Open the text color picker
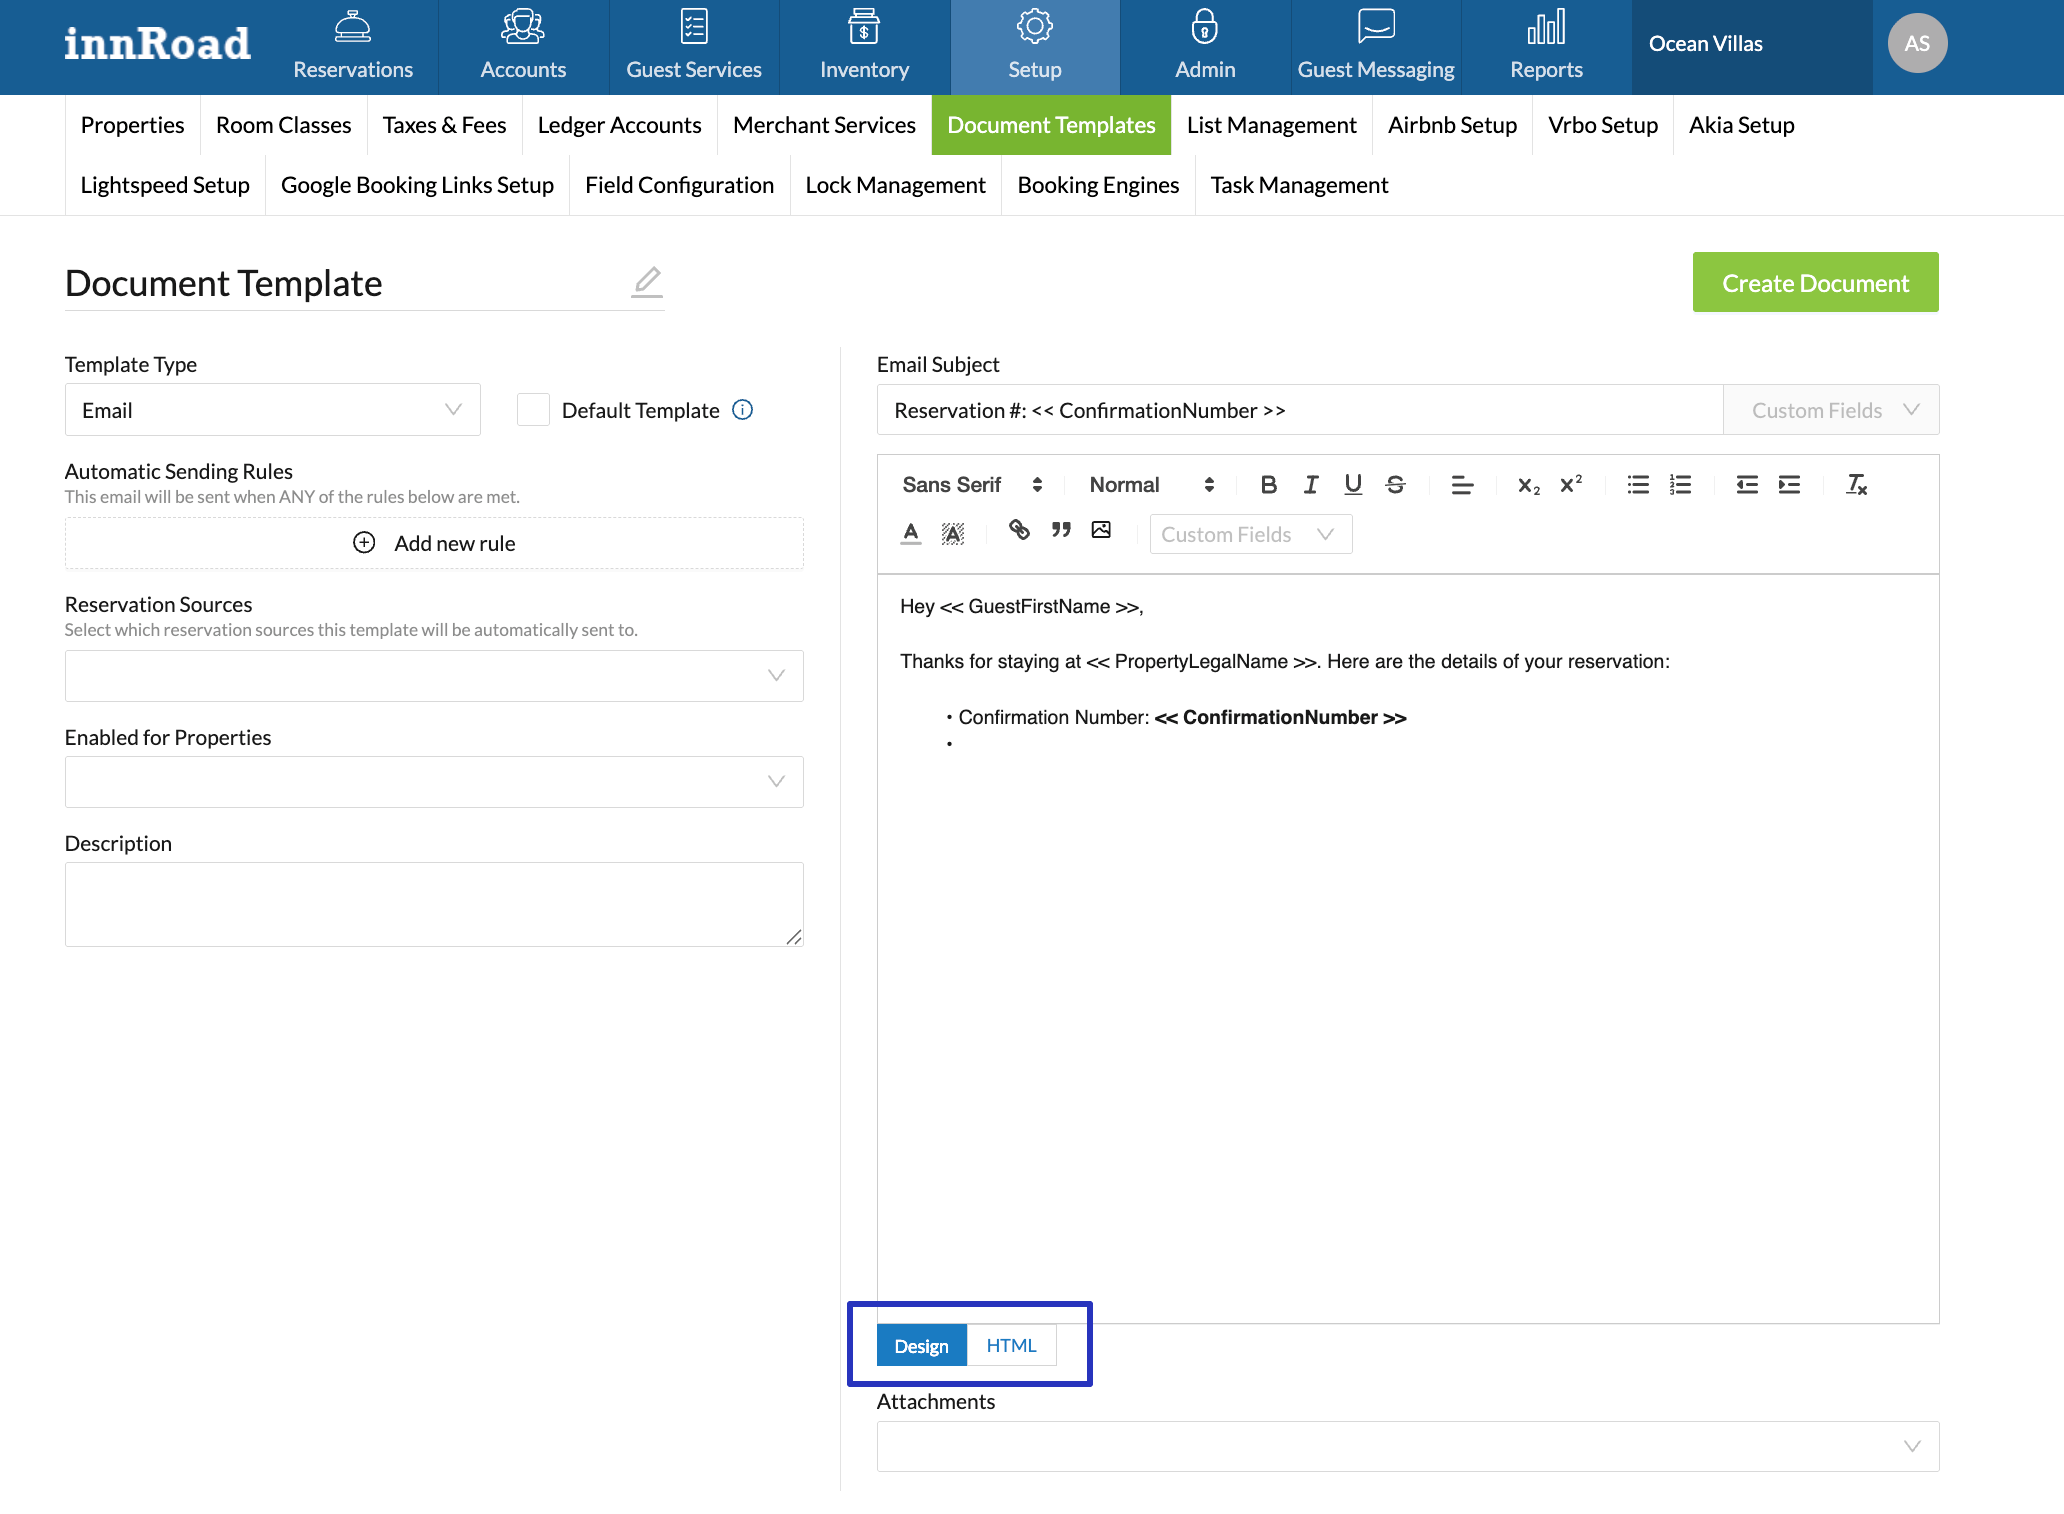This screenshot has width=2064, height=1514. tap(910, 532)
